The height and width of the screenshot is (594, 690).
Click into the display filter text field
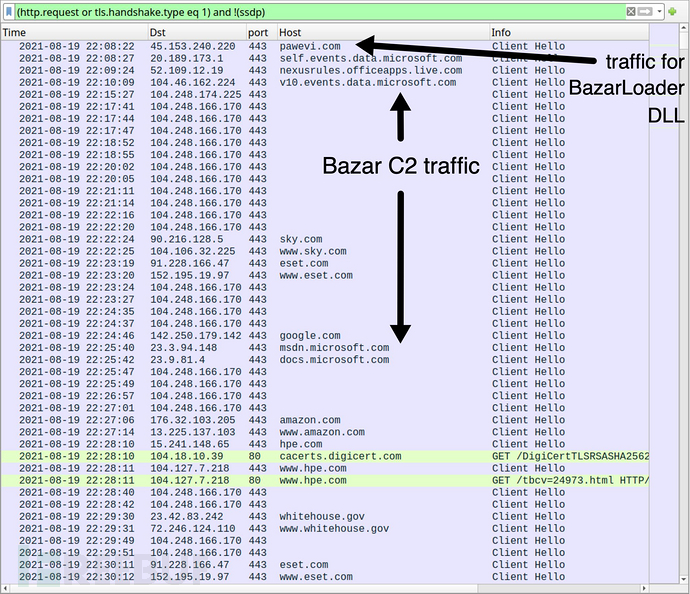[319, 12]
